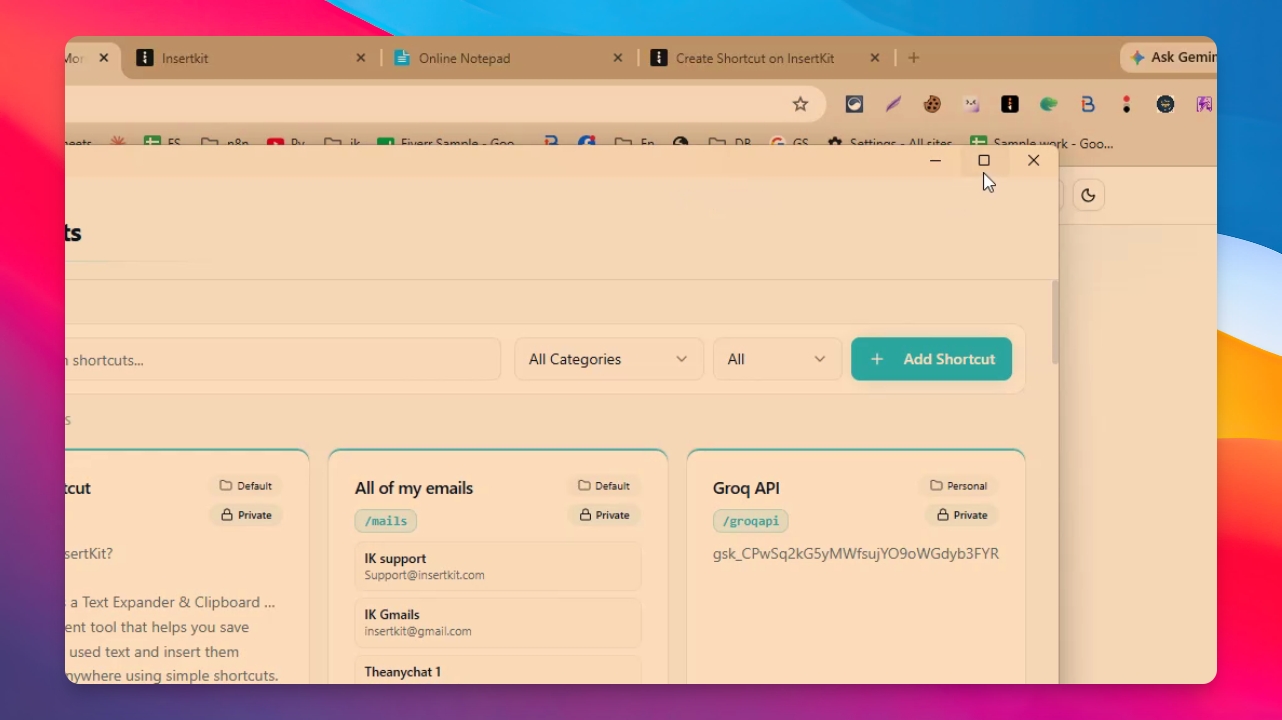The image size is (1282, 720).
Task: Close the partially visible leftmost browser tab
Action: (x=103, y=58)
